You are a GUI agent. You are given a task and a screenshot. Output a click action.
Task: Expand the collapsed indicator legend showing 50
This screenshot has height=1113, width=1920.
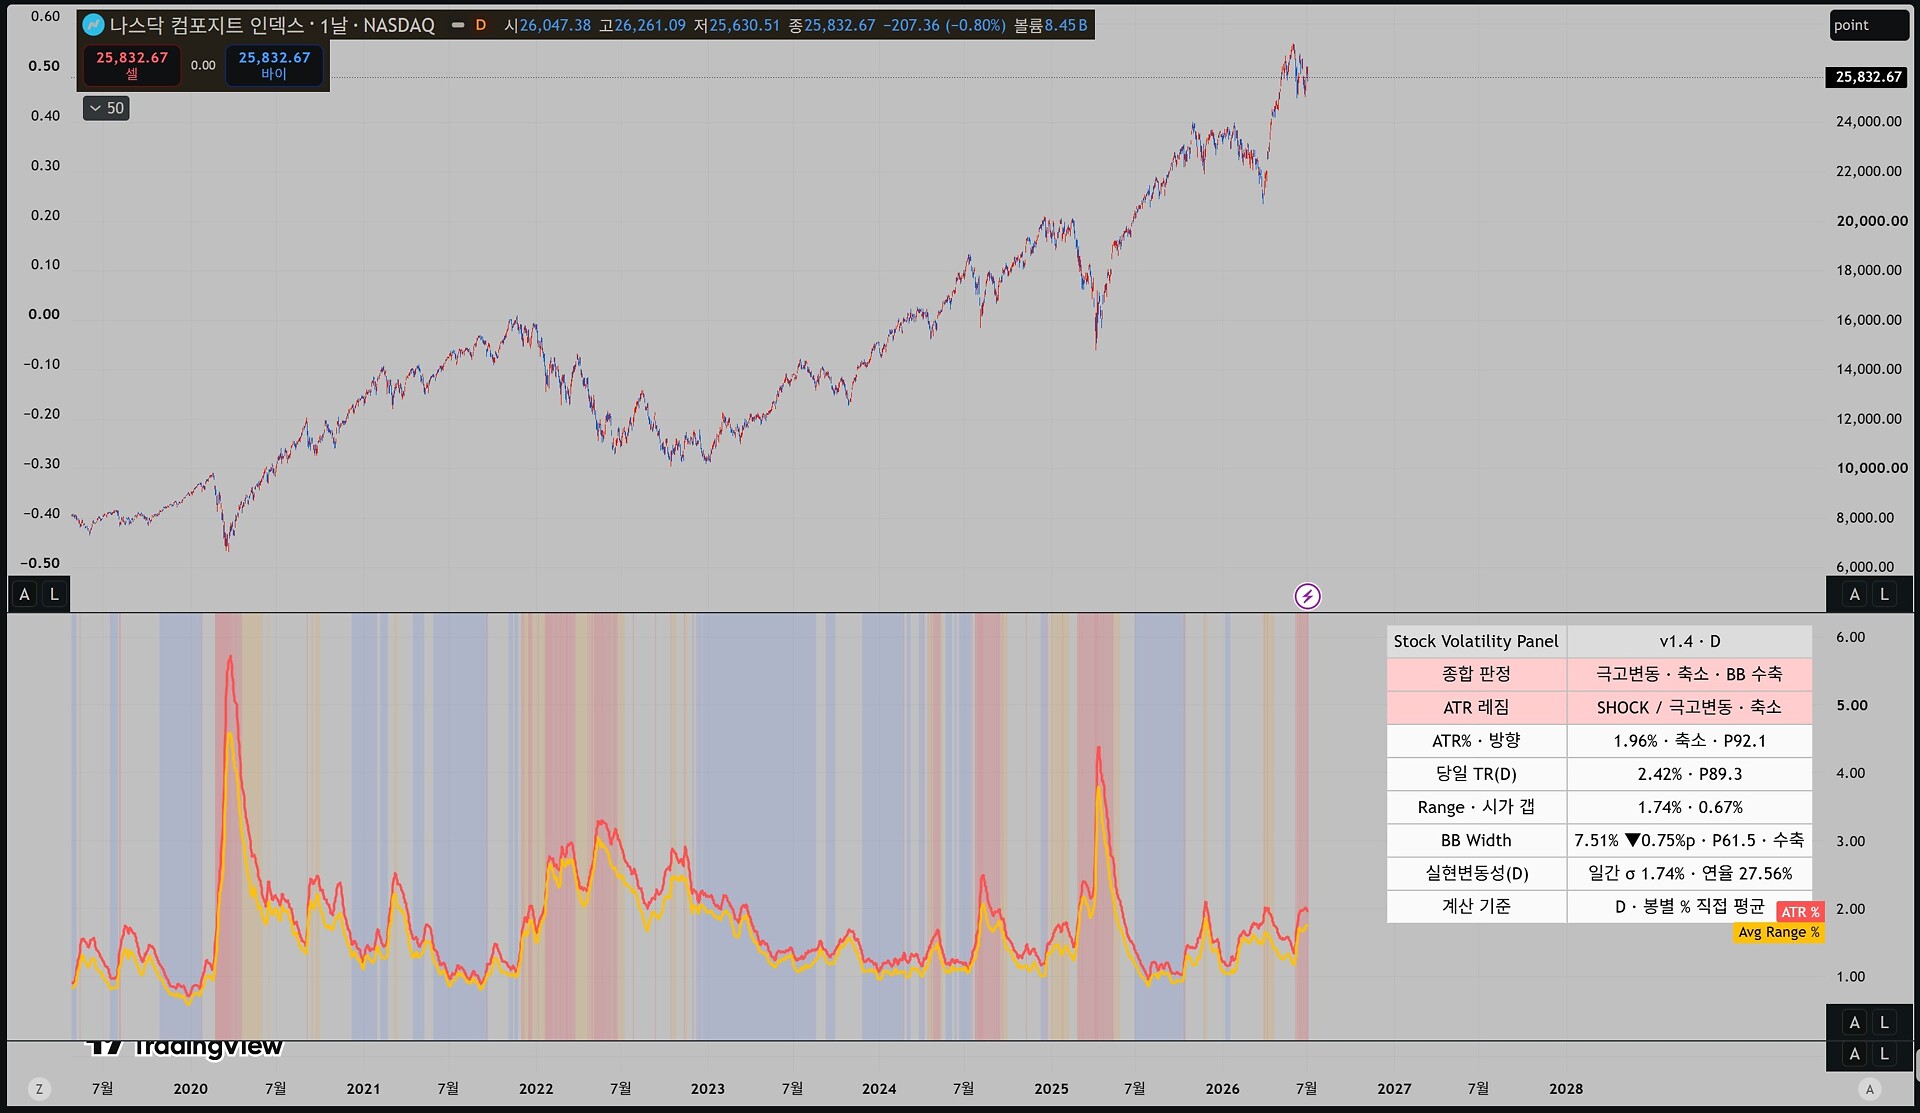pyautogui.click(x=106, y=108)
